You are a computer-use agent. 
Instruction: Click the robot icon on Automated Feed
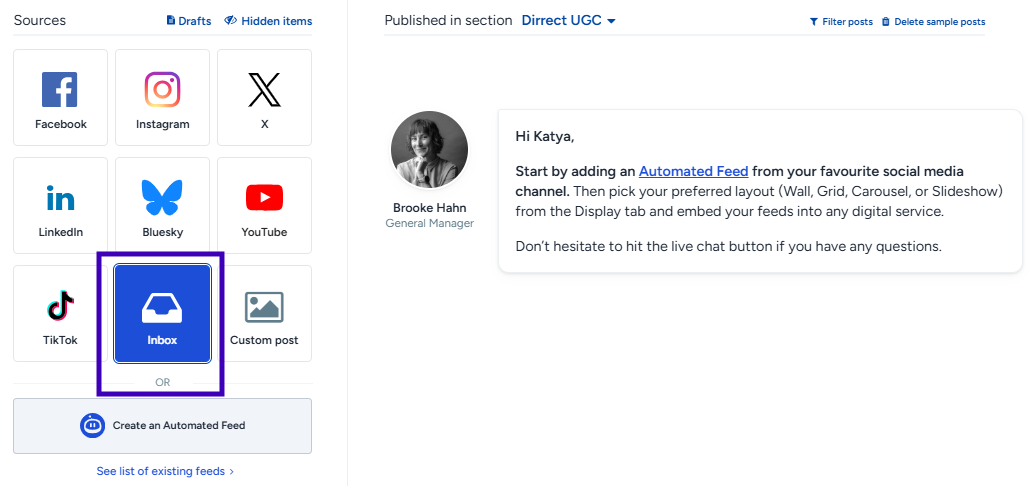92,426
